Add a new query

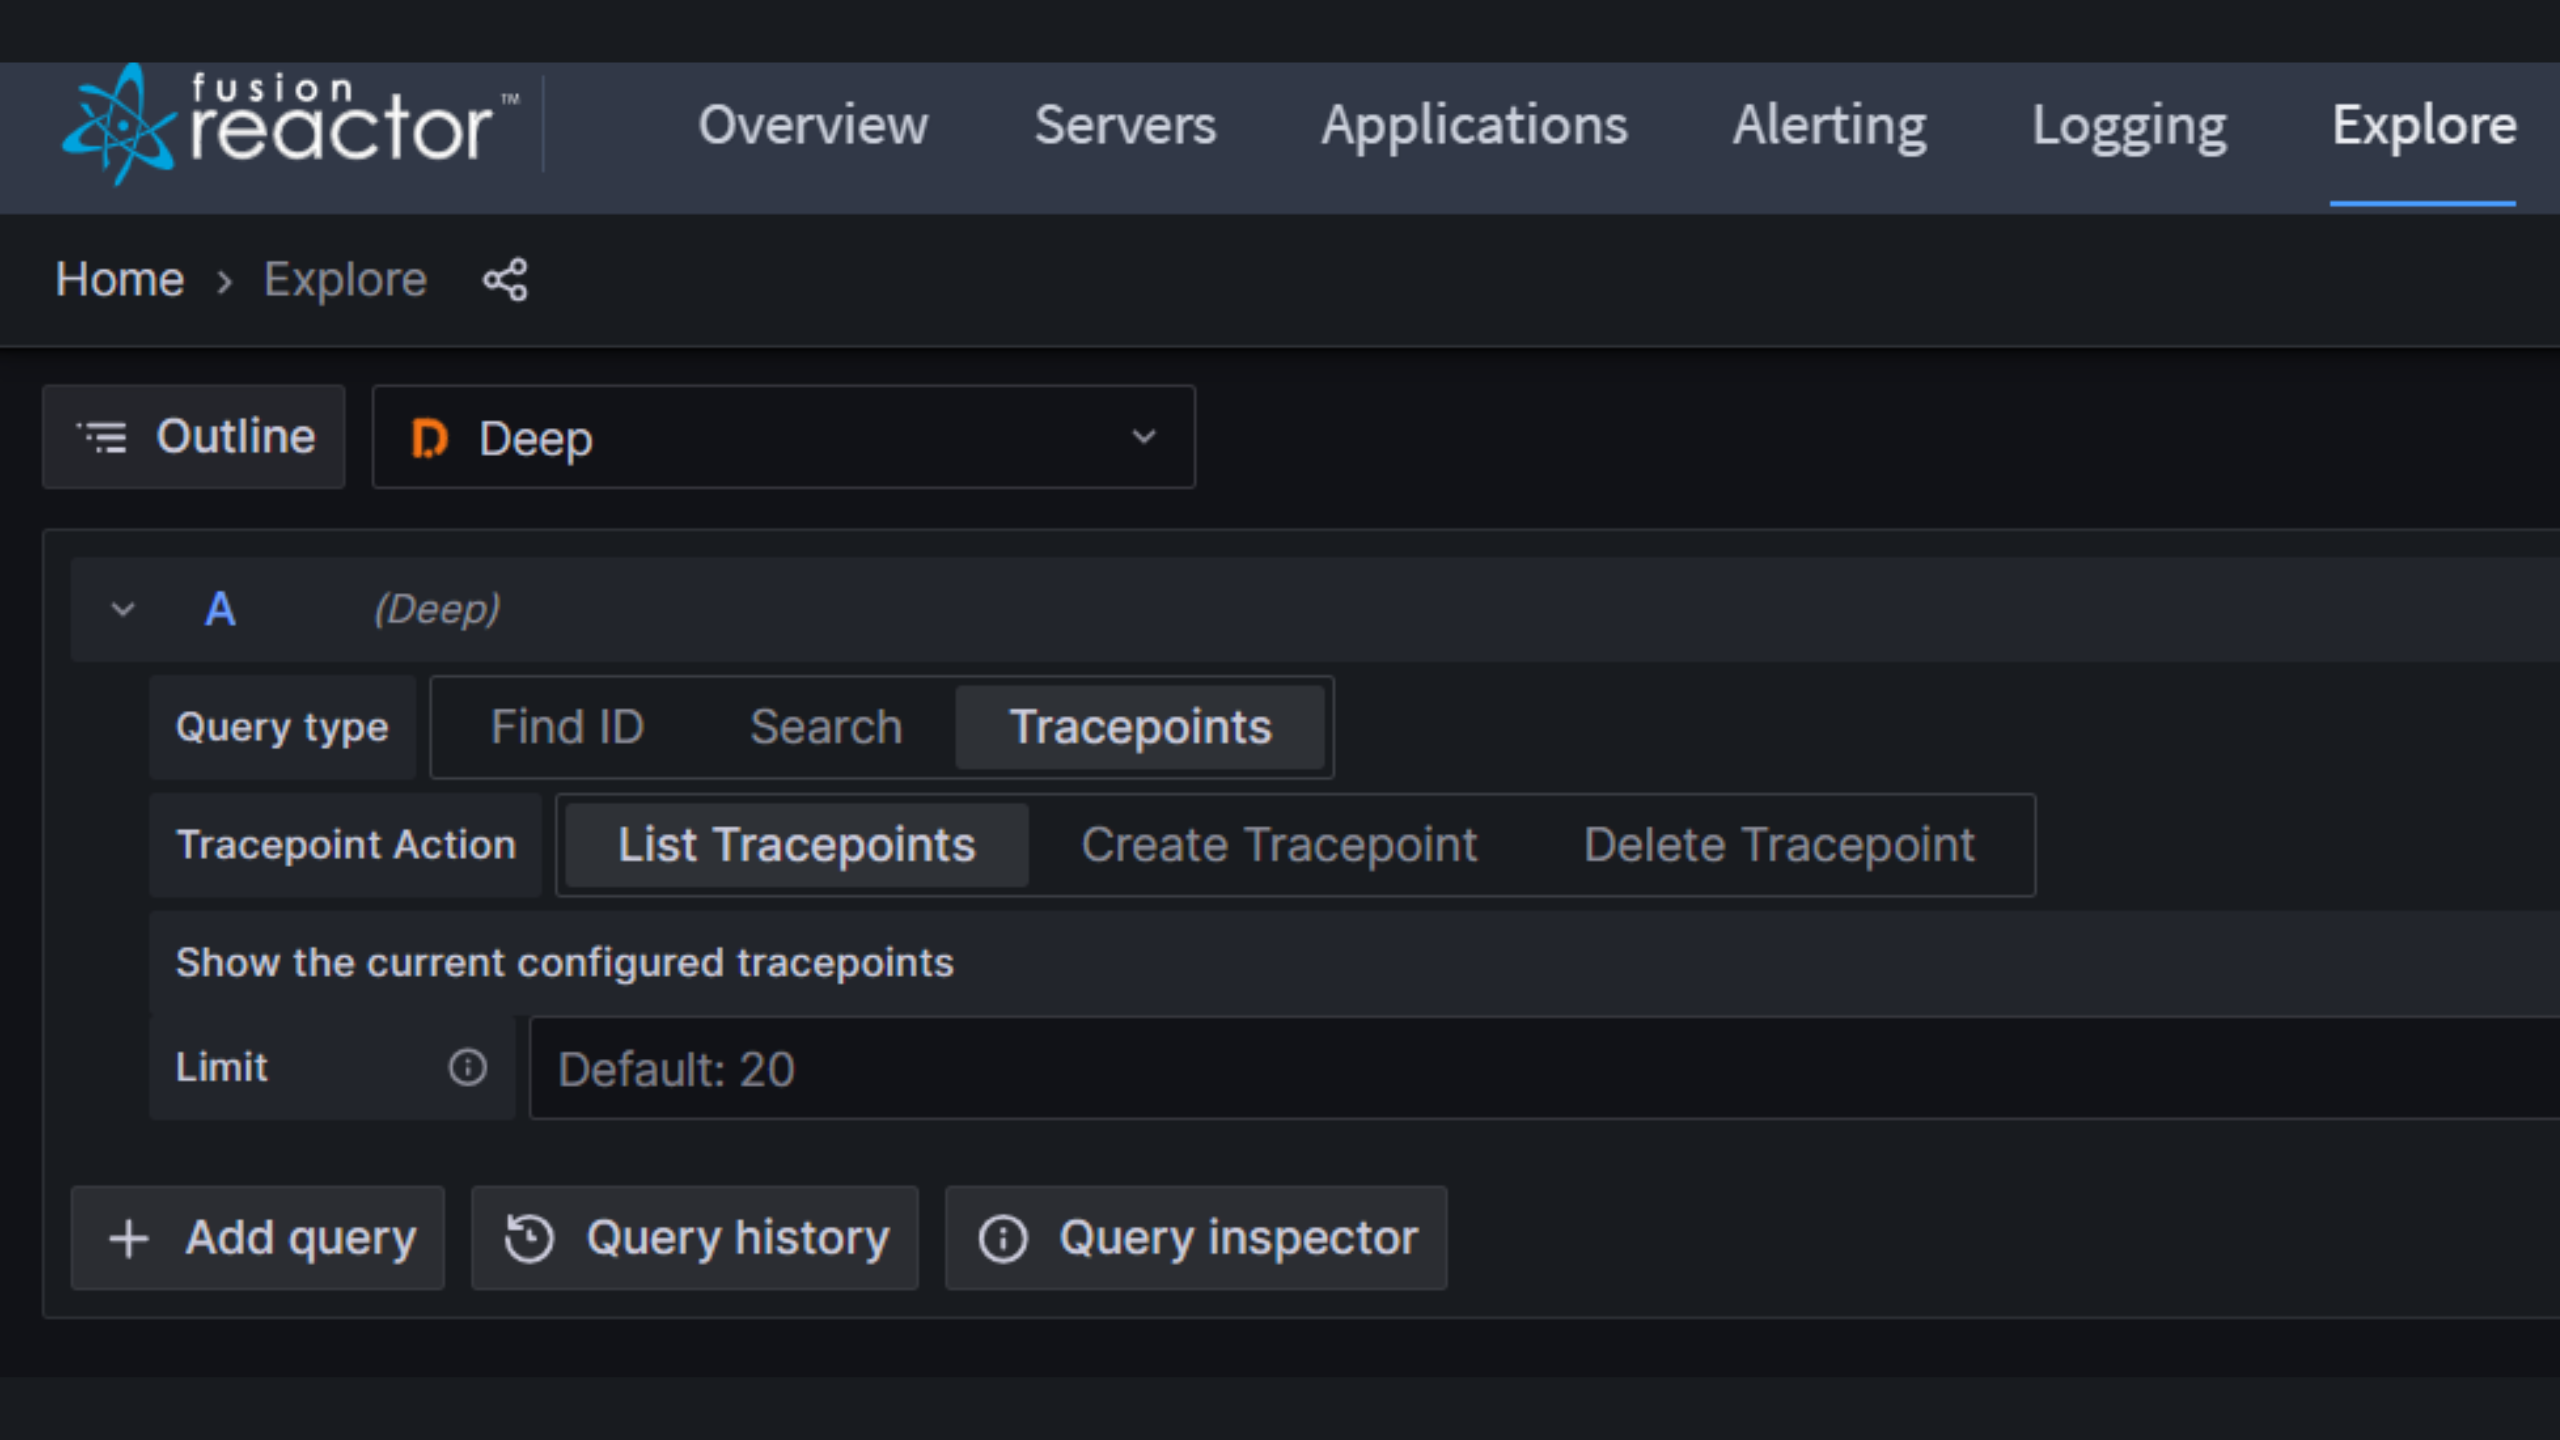point(258,1238)
